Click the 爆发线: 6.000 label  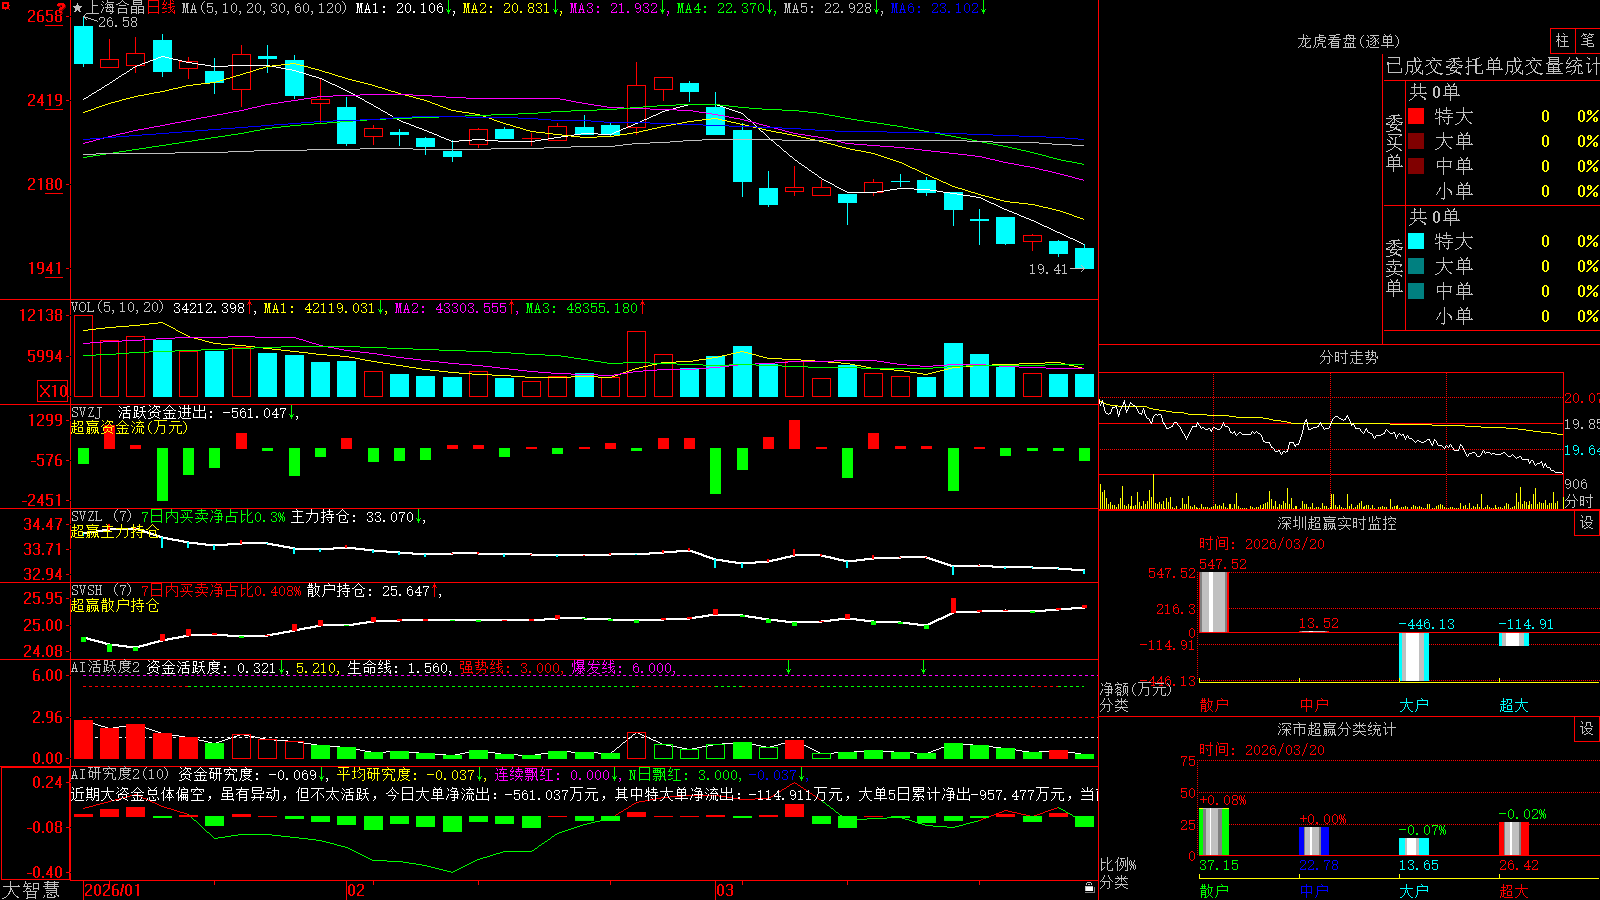(x=623, y=667)
